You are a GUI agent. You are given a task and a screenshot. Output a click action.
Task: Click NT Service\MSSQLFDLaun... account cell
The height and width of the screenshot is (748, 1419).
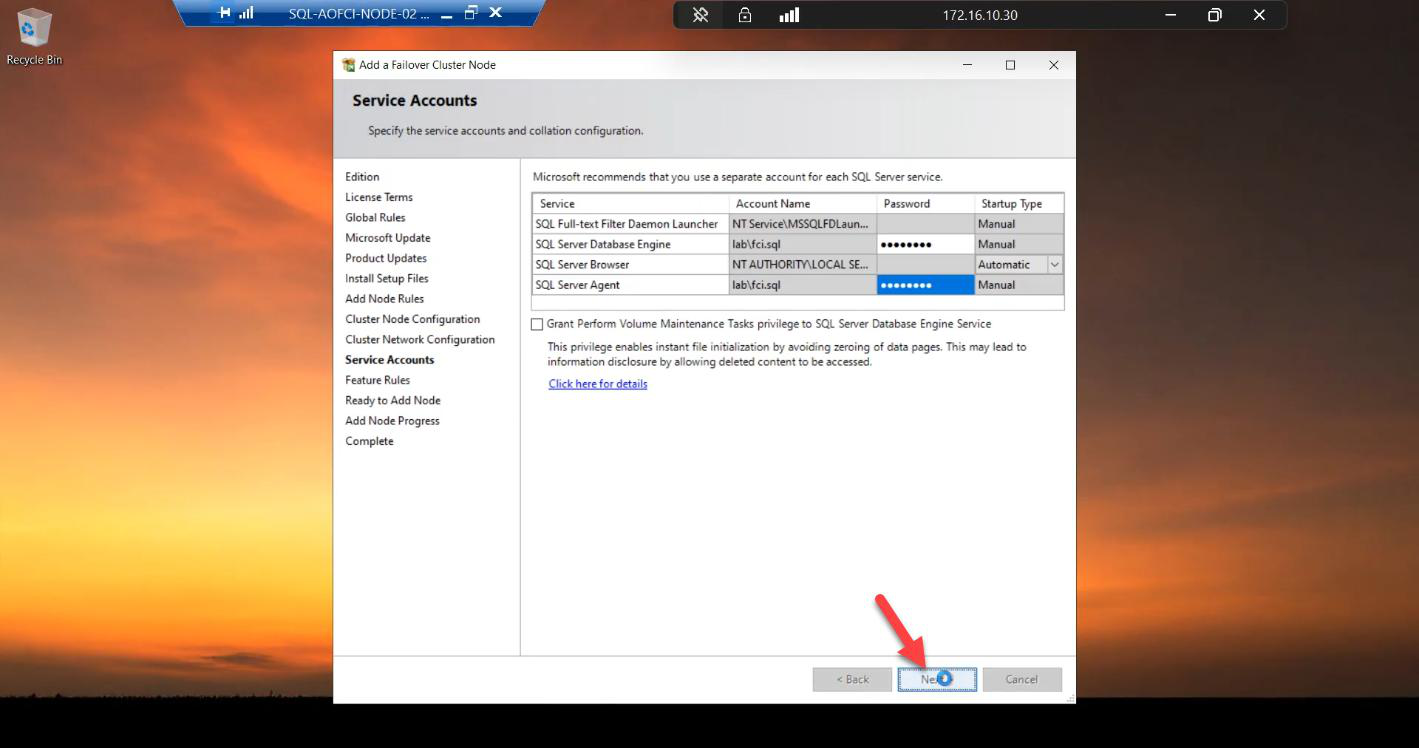(803, 224)
